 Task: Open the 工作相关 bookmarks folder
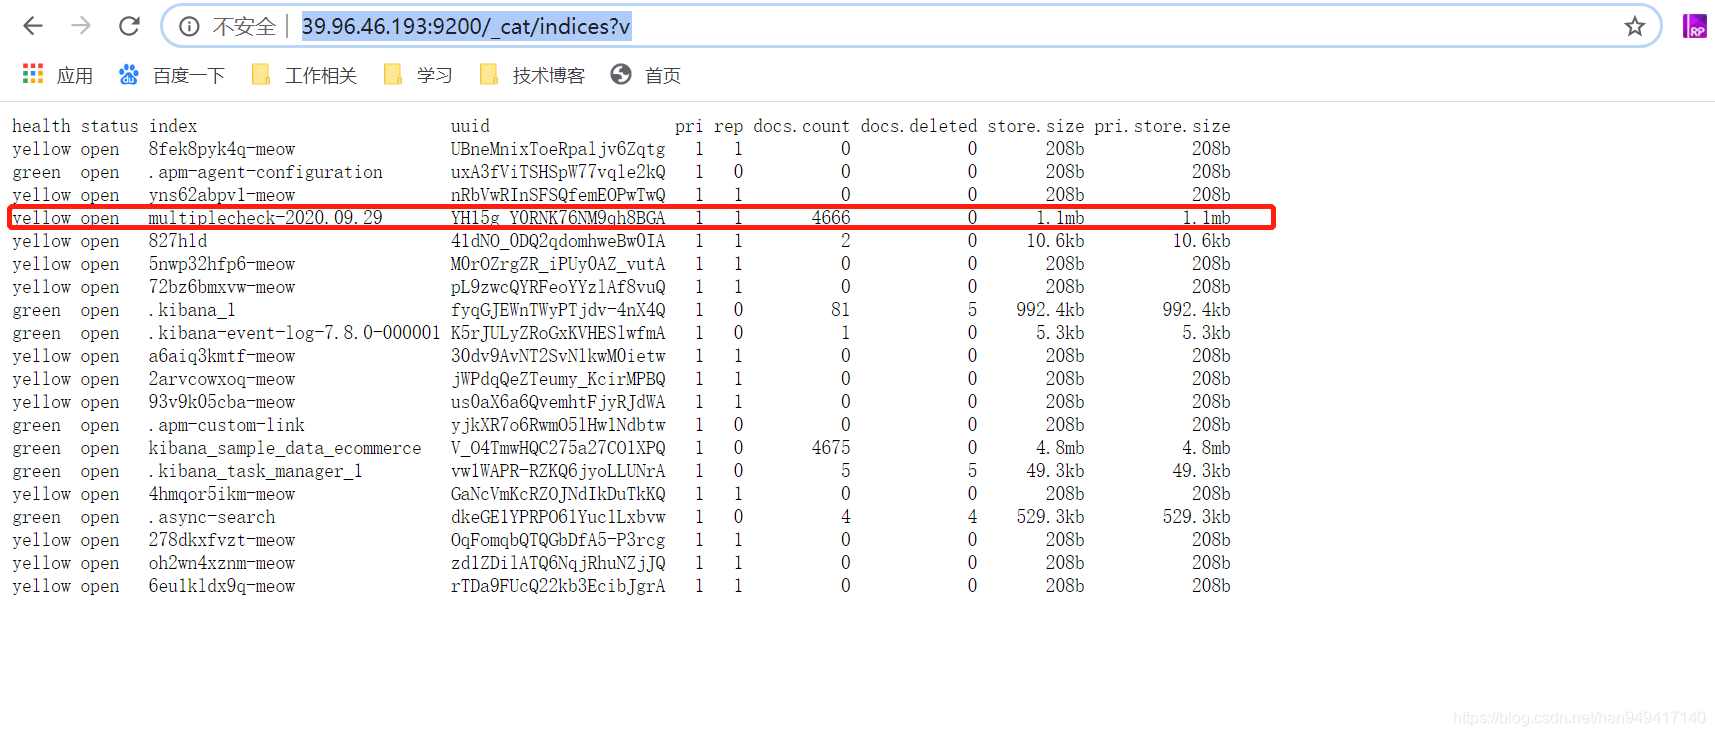304,75
